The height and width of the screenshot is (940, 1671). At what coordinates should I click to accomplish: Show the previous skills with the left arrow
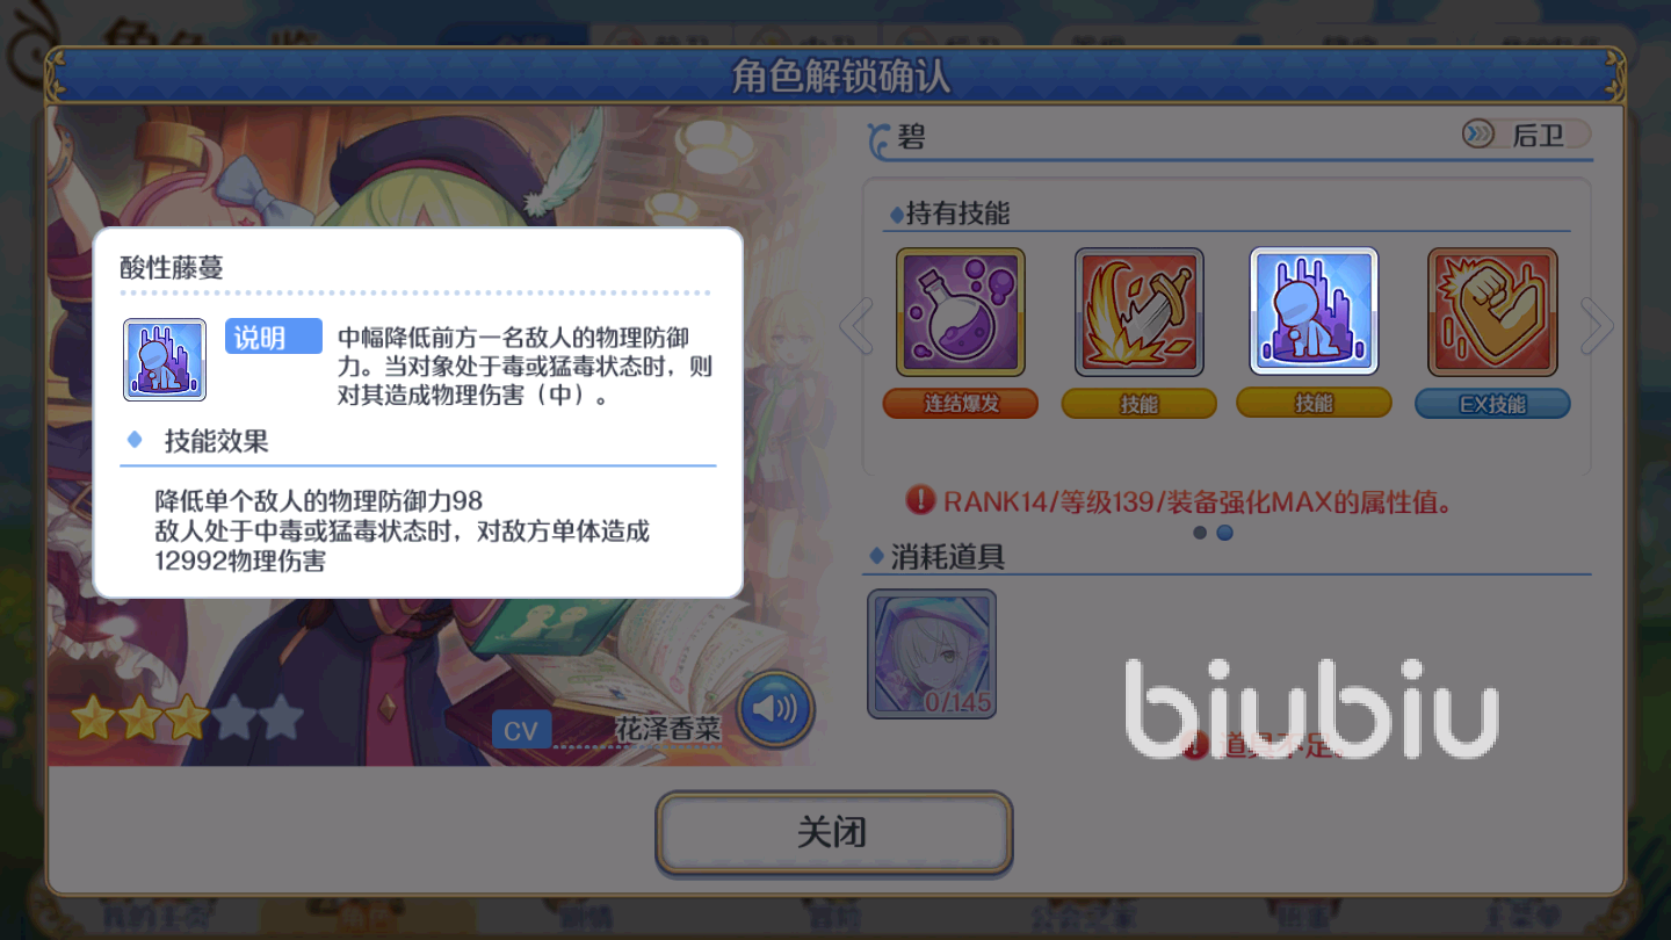pyautogui.click(x=856, y=326)
